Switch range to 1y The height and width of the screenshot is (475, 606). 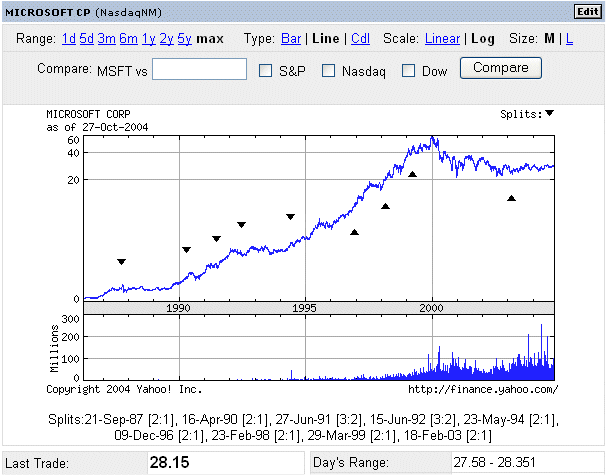click(x=148, y=39)
